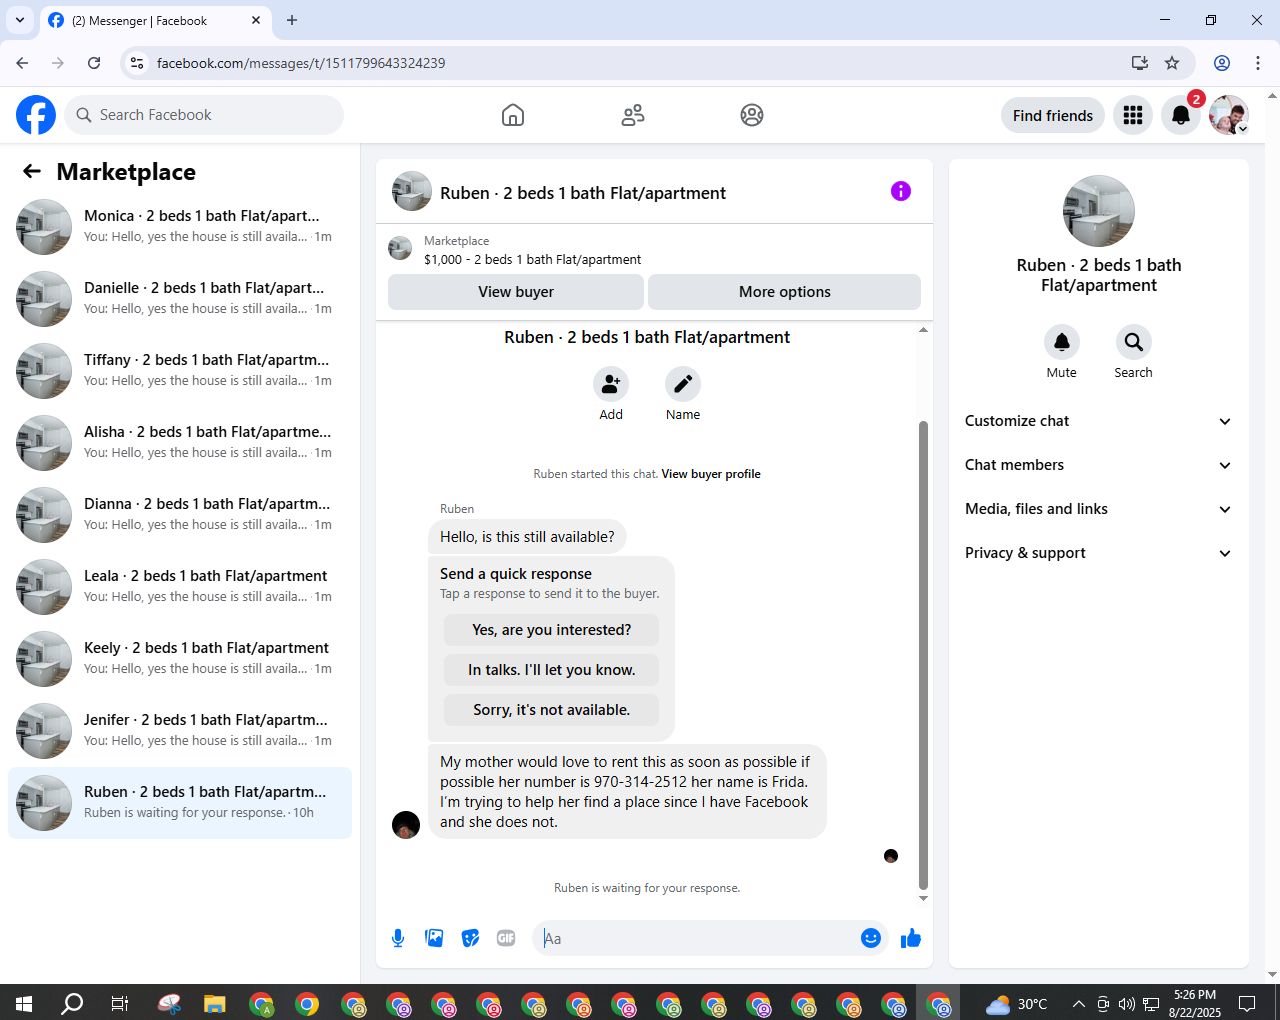Open the Leala conversation
Screen dimensions: 1280x1020
point(180,587)
